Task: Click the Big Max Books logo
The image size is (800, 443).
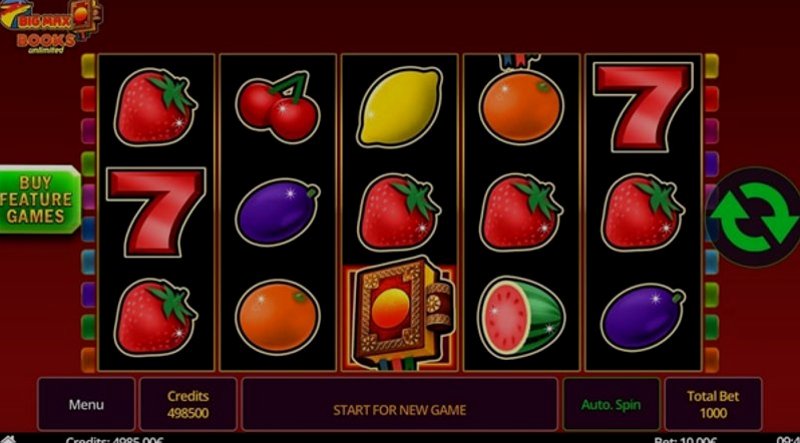Action: tap(51, 26)
